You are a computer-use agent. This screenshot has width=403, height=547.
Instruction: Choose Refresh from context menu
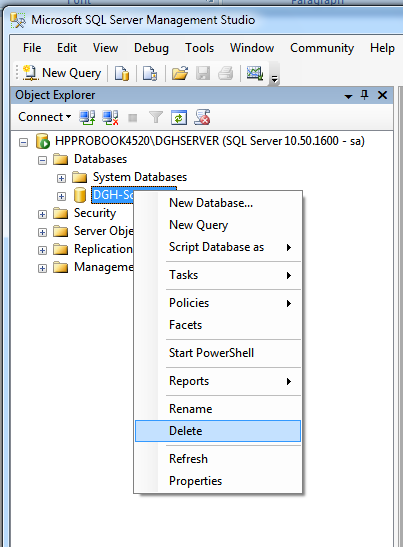[218, 459]
